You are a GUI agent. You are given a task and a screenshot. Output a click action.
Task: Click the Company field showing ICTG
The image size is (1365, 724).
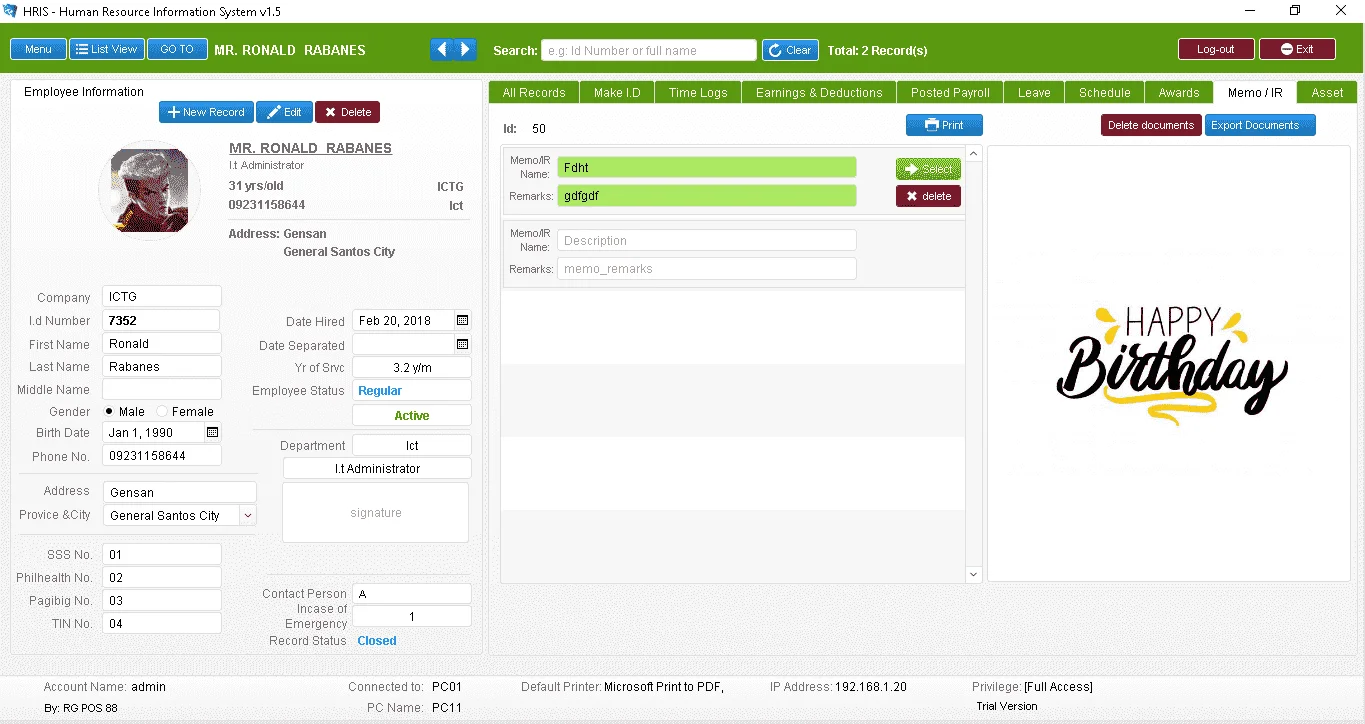pos(161,296)
